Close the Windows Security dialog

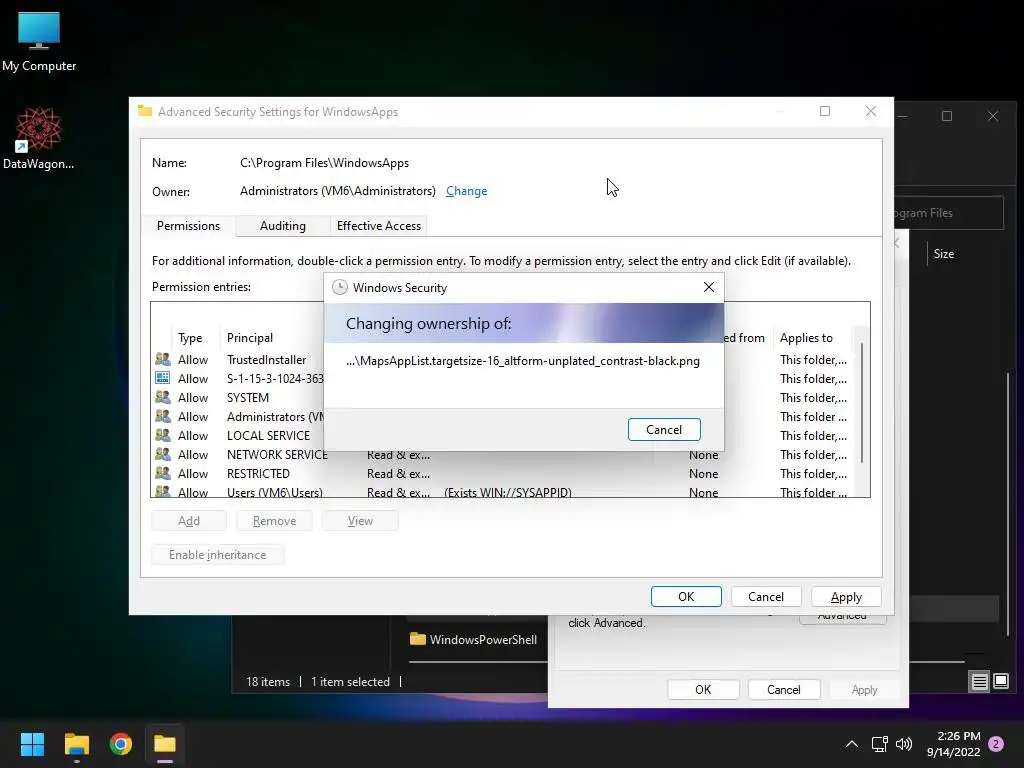(709, 287)
